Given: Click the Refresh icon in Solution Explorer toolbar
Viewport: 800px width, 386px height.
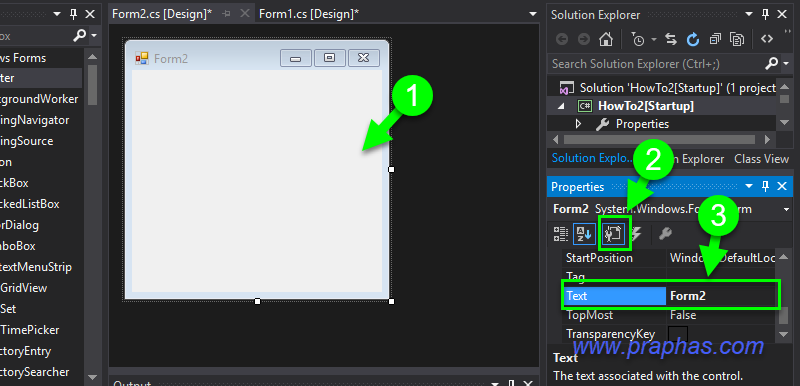Looking at the screenshot, I should point(693,39).
